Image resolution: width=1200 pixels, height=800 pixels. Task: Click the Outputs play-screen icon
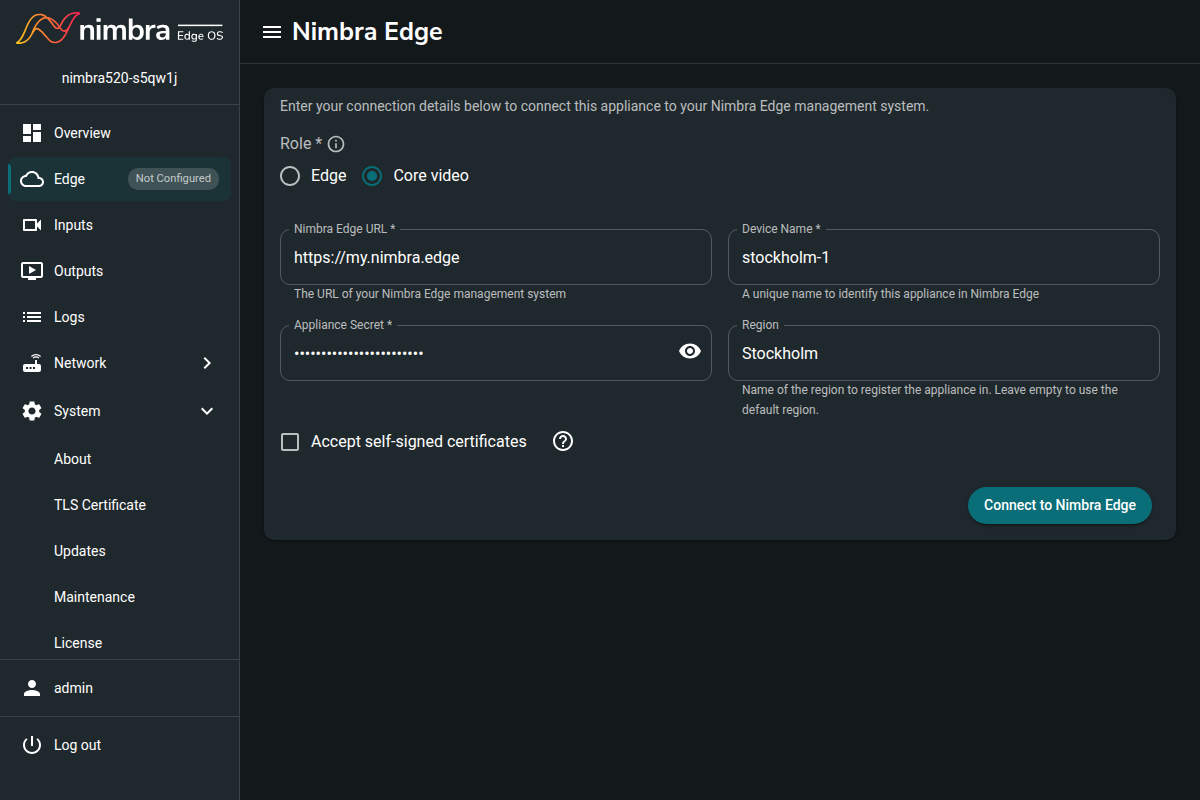(32, 271)
